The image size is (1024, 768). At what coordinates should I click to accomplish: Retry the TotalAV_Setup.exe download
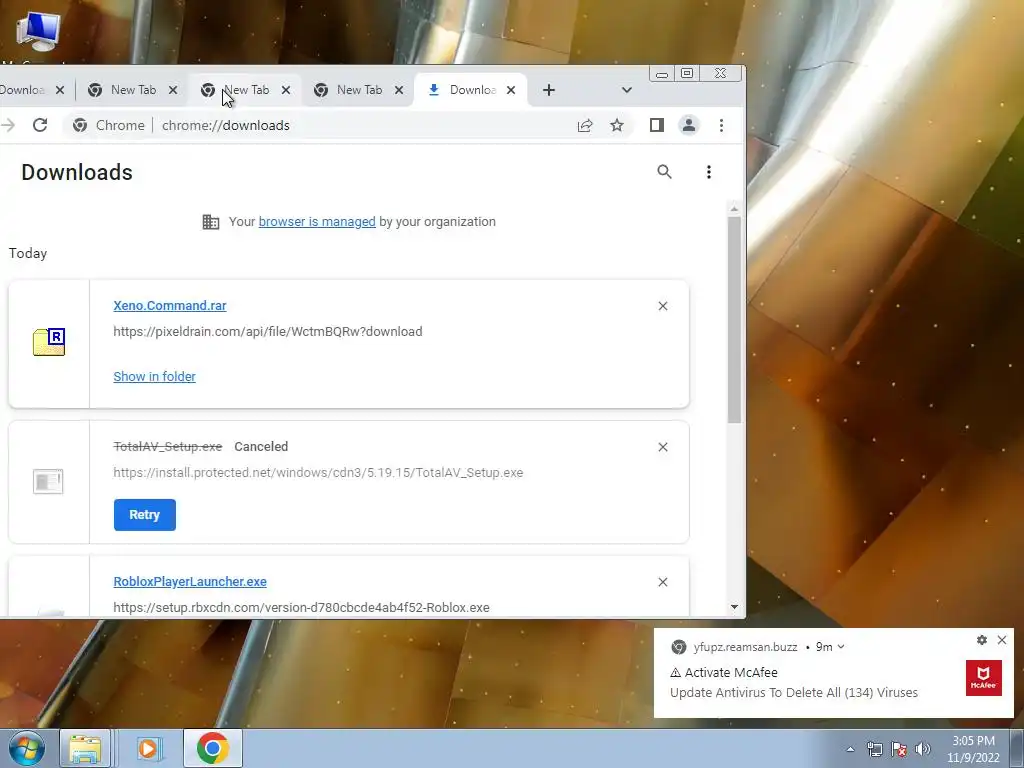(x=144, y=515)
